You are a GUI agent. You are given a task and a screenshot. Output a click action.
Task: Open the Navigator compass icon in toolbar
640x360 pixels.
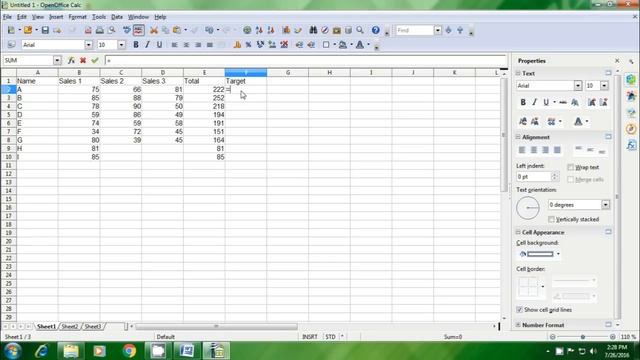pyautogui.click(x=325, y=30)
